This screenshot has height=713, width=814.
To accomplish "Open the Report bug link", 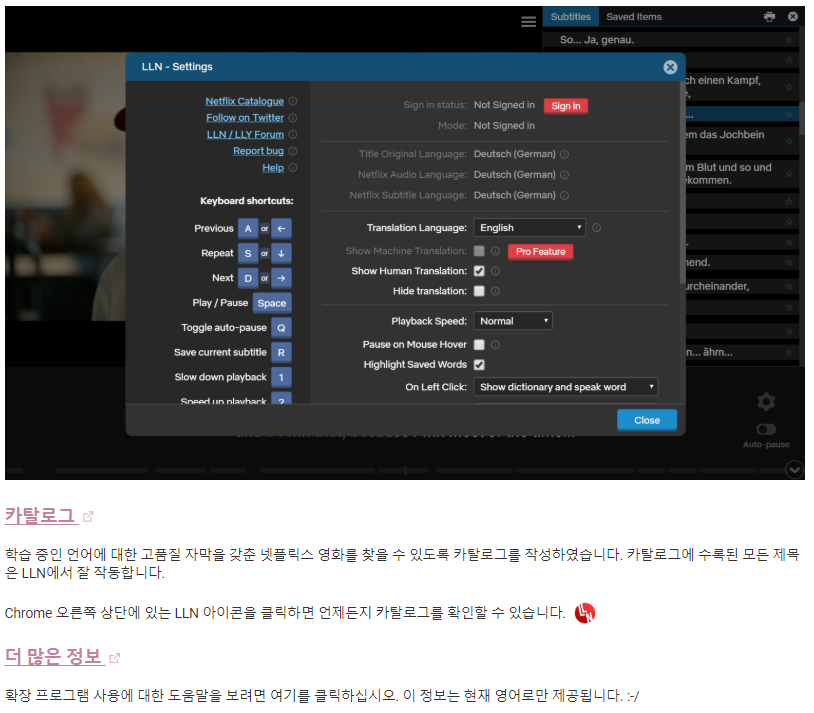I will 258,151.
